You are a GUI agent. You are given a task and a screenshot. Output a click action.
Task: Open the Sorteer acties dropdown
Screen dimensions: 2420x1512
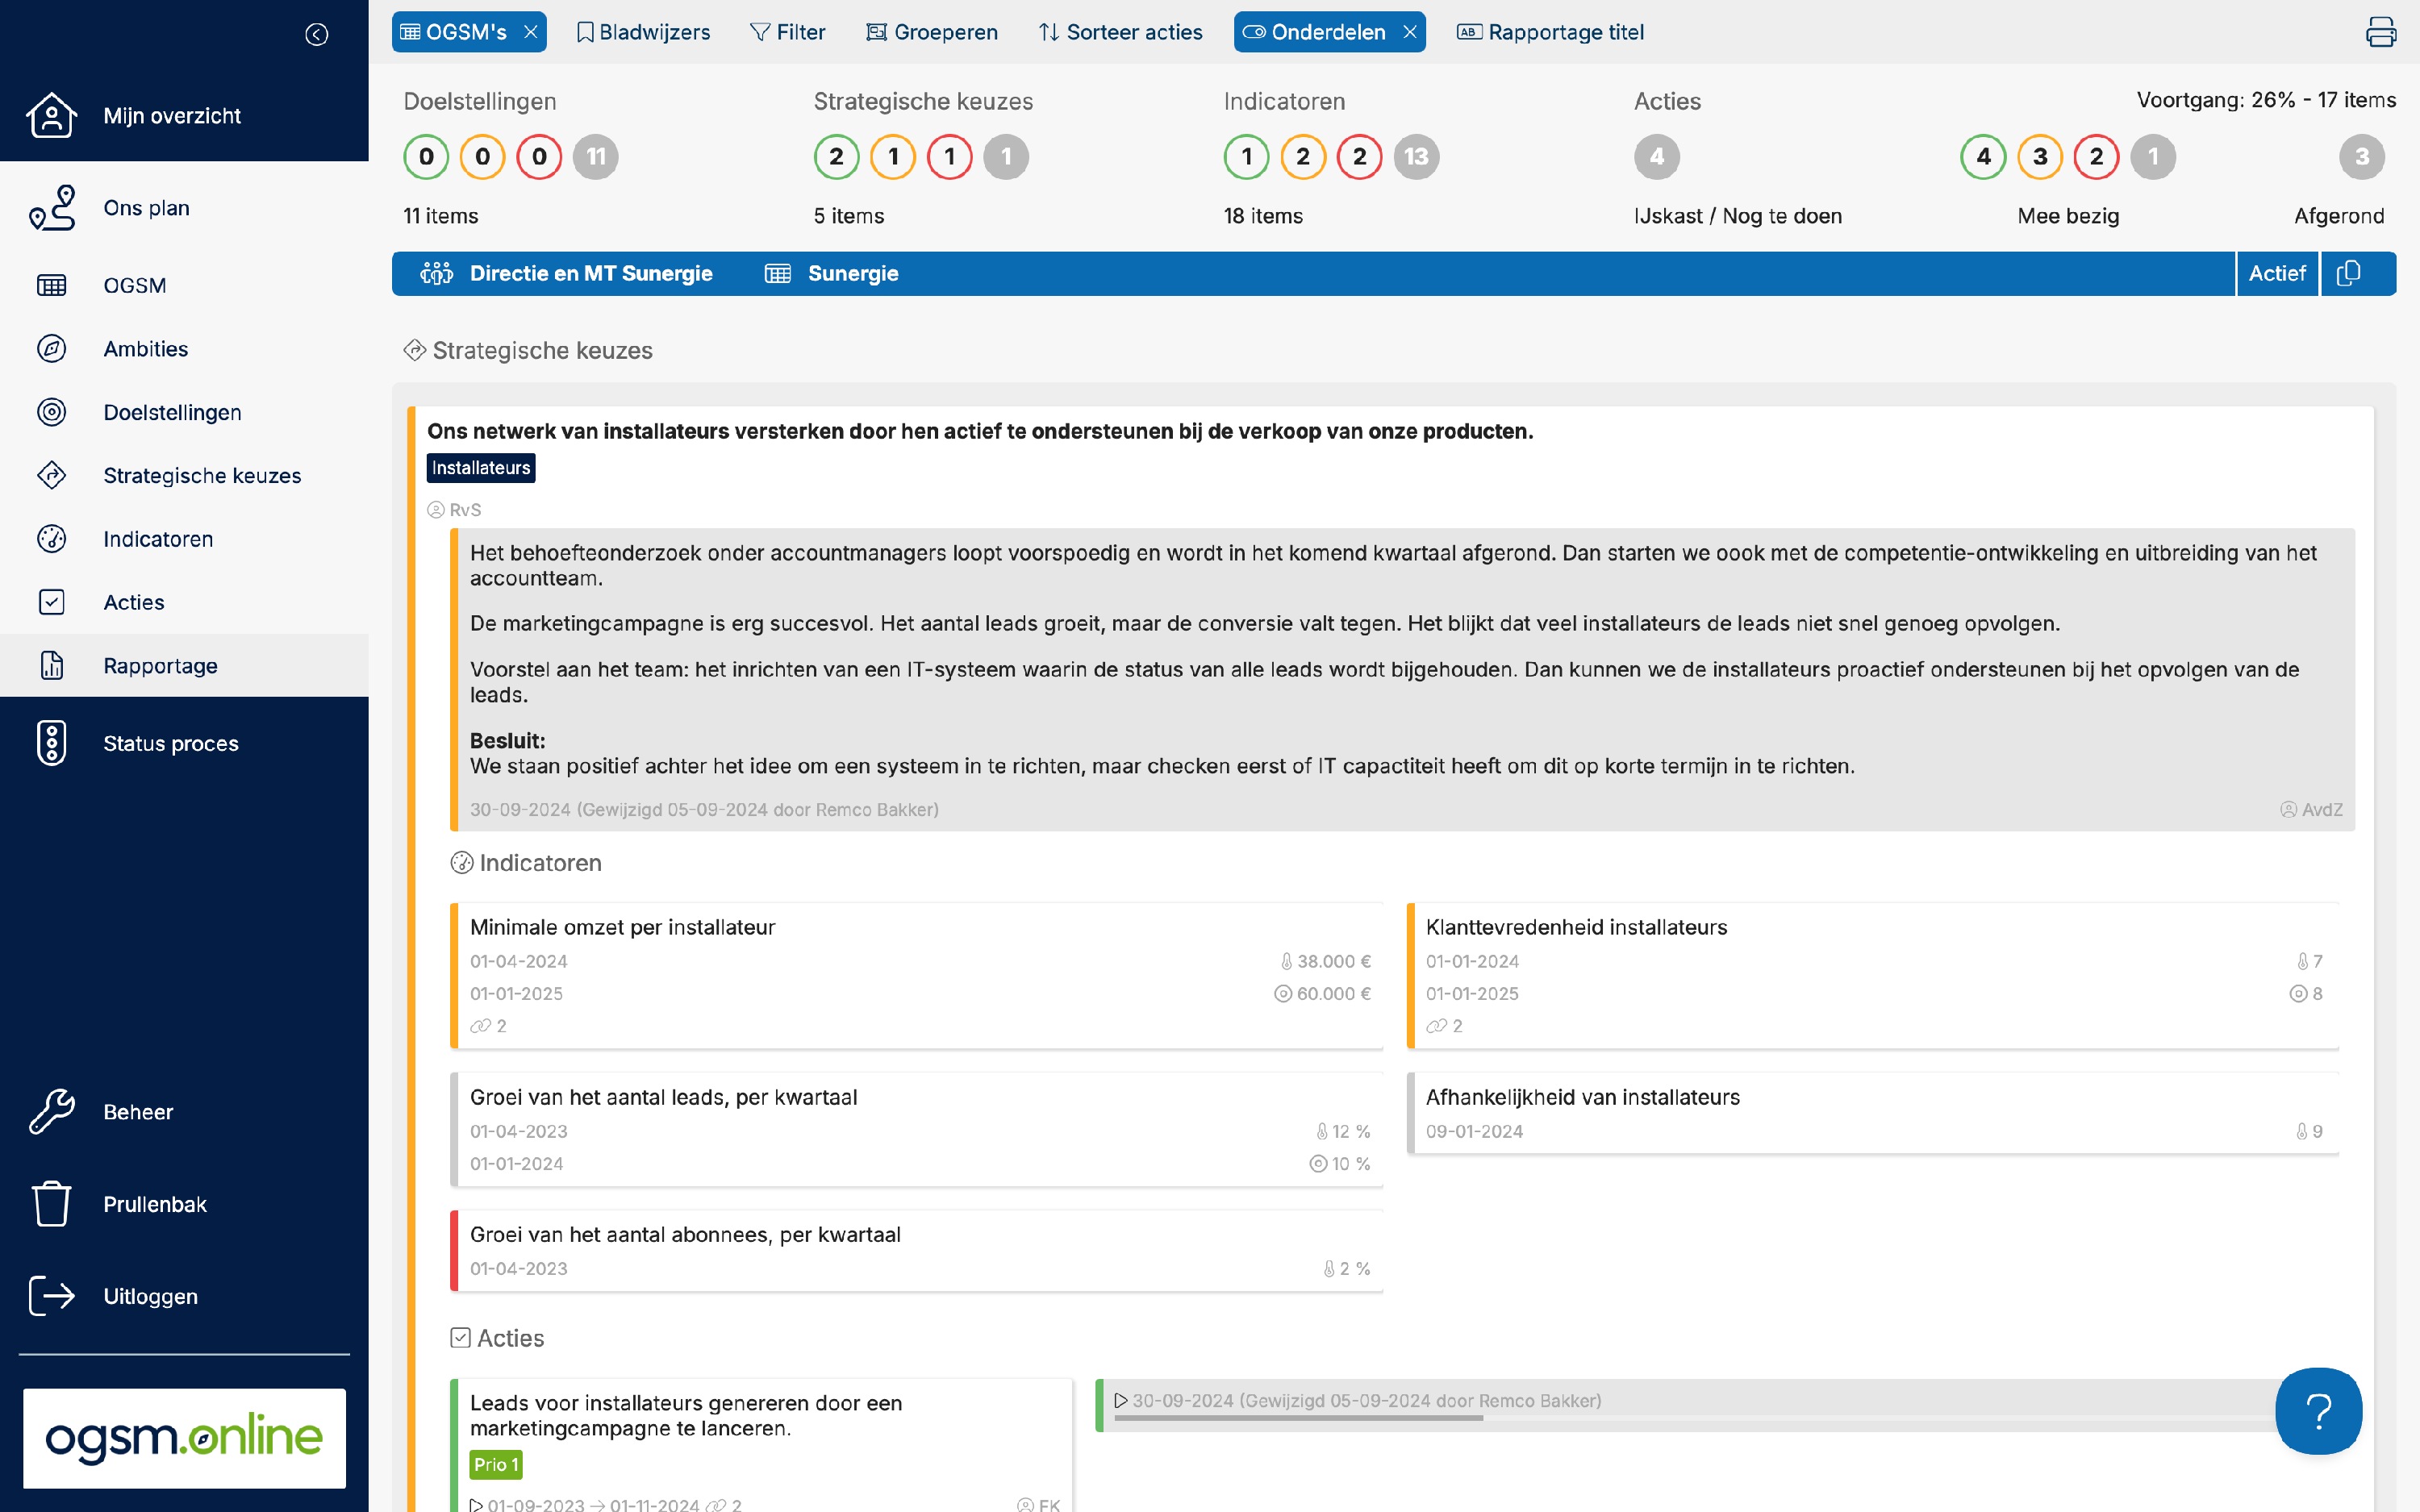coord(1120,32)
